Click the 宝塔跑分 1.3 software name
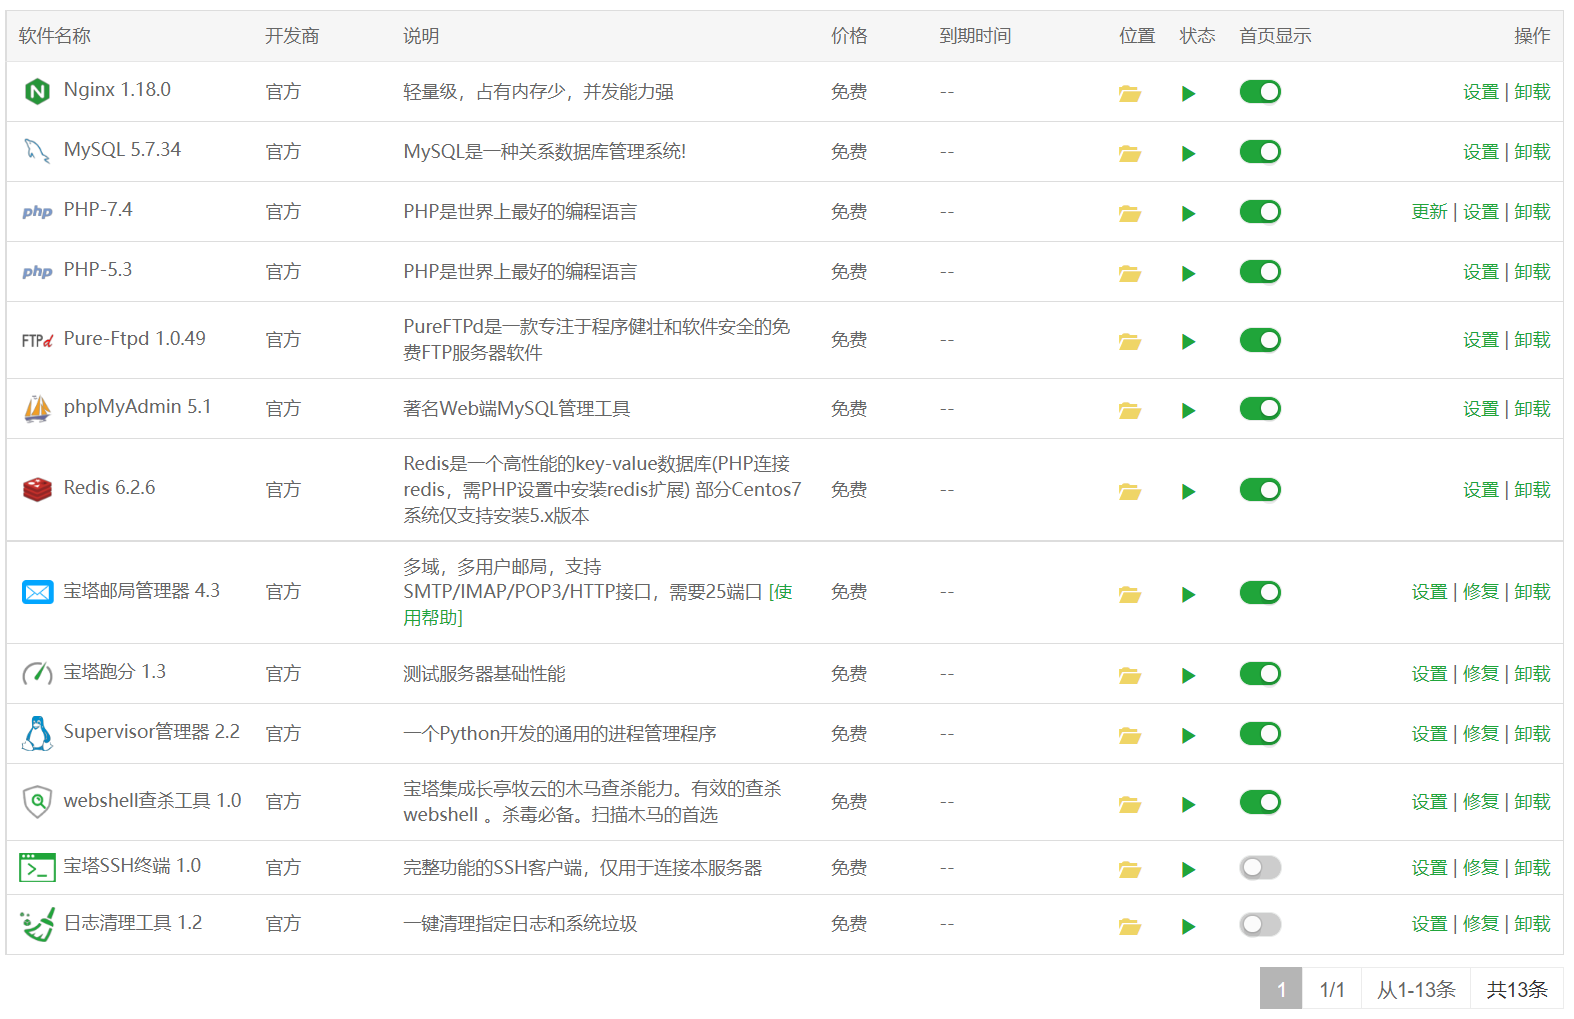Viewport: 1574px width, 1019px height. [x=114, y=672]
